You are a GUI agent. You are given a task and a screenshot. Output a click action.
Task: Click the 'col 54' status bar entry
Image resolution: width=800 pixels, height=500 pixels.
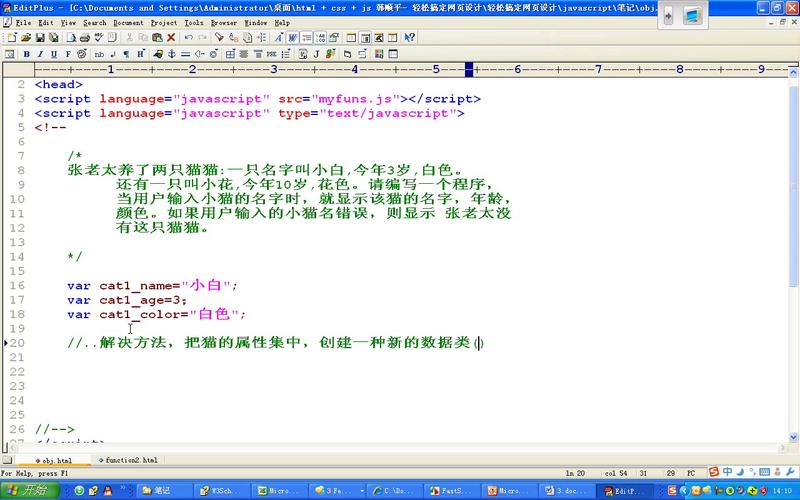click(x=616, y=473)
